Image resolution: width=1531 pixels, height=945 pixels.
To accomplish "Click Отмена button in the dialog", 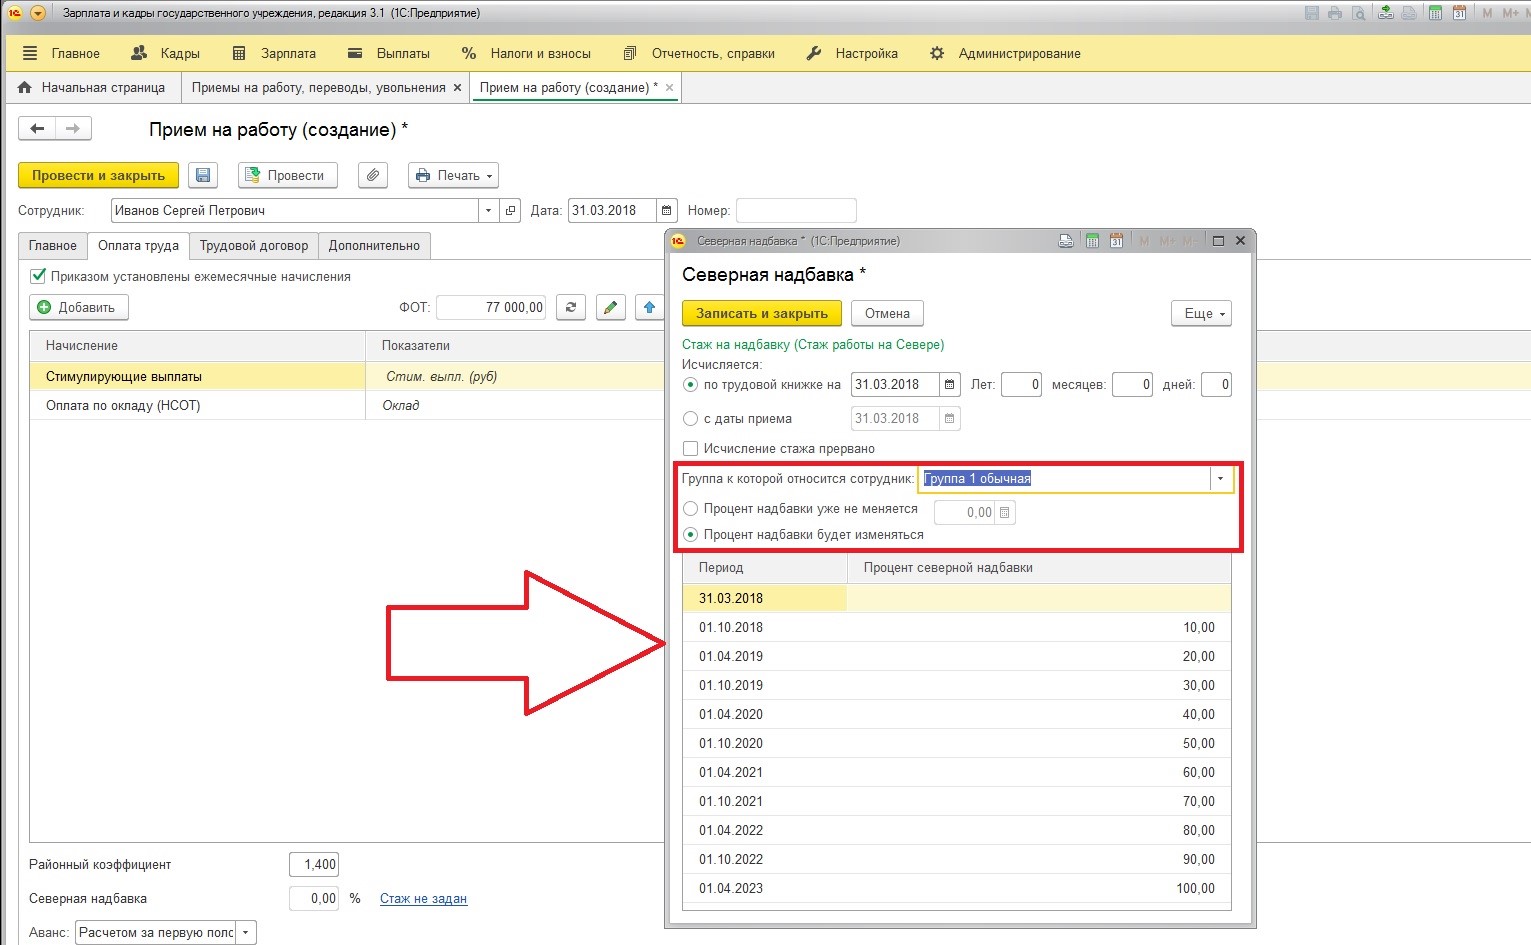I will coord(887,313).
